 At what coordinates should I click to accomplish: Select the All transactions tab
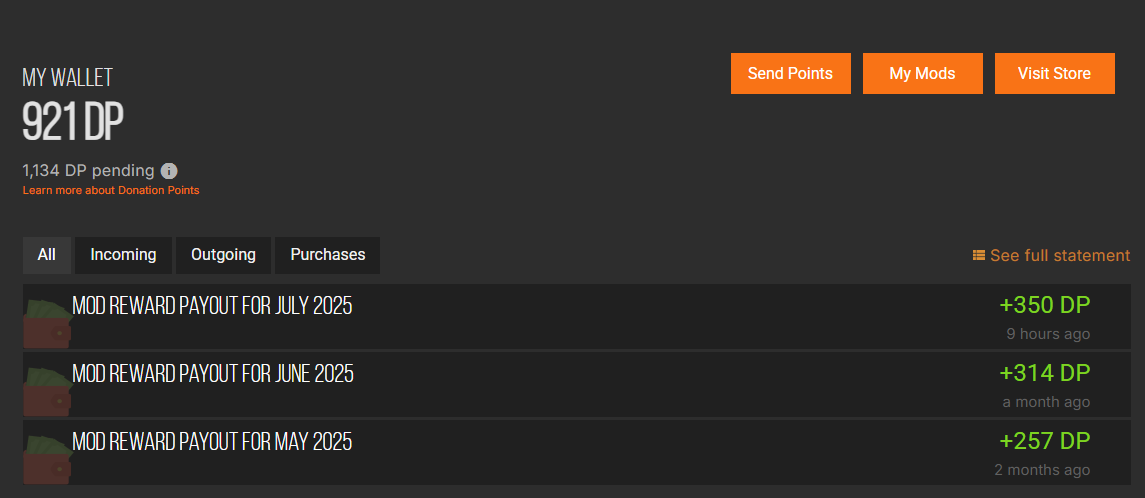click(x=47, y=255)
